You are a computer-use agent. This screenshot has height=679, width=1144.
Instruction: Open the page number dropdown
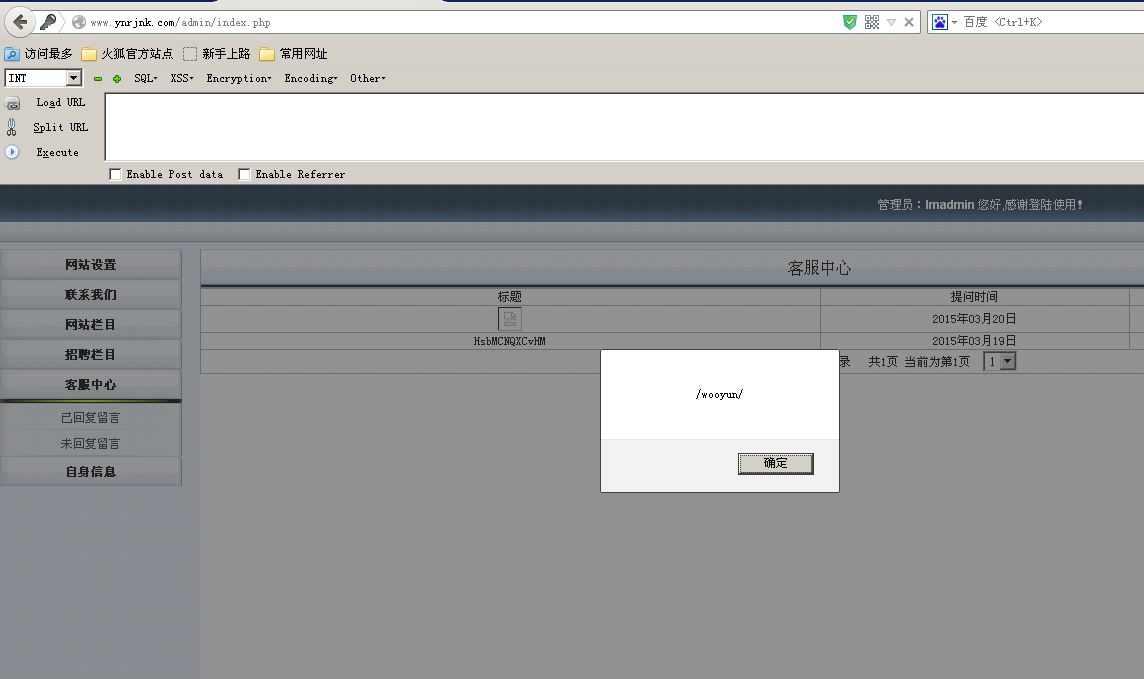tap(1000, 362)
